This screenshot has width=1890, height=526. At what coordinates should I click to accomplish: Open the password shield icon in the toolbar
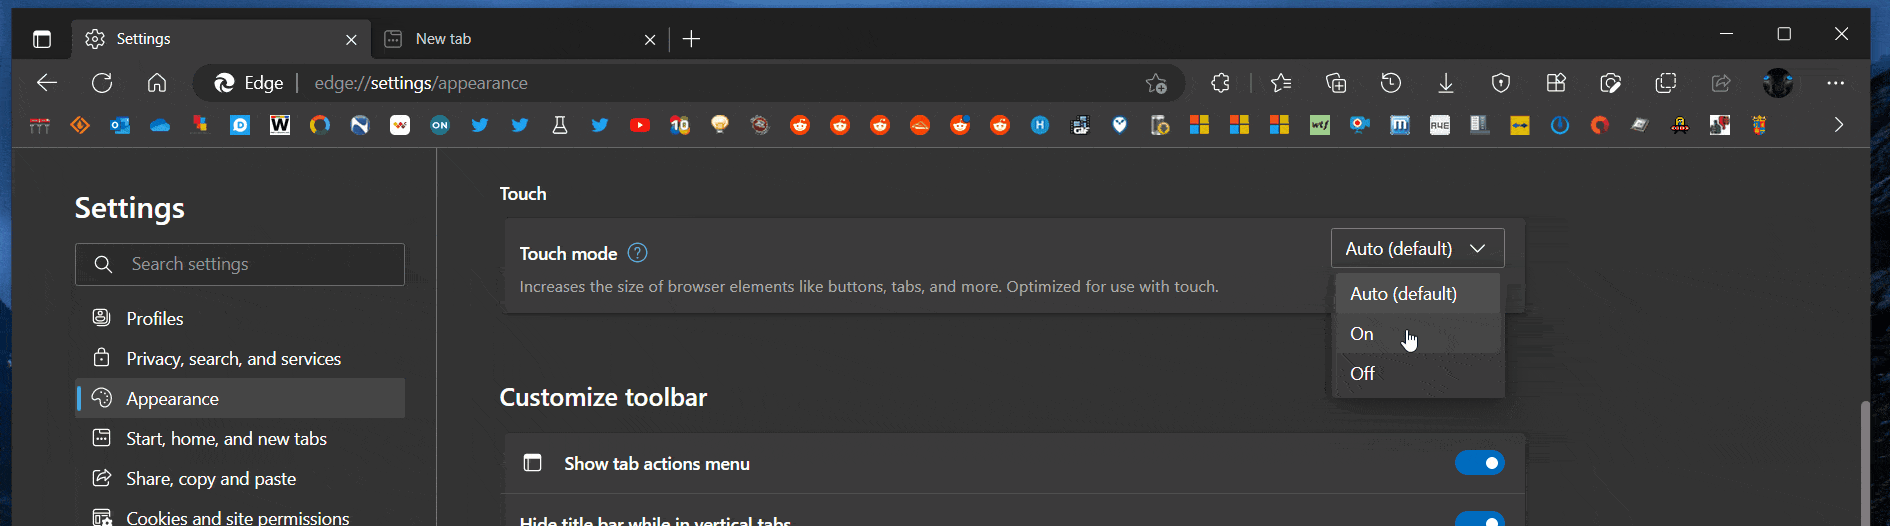click(x=1501, y=83)
